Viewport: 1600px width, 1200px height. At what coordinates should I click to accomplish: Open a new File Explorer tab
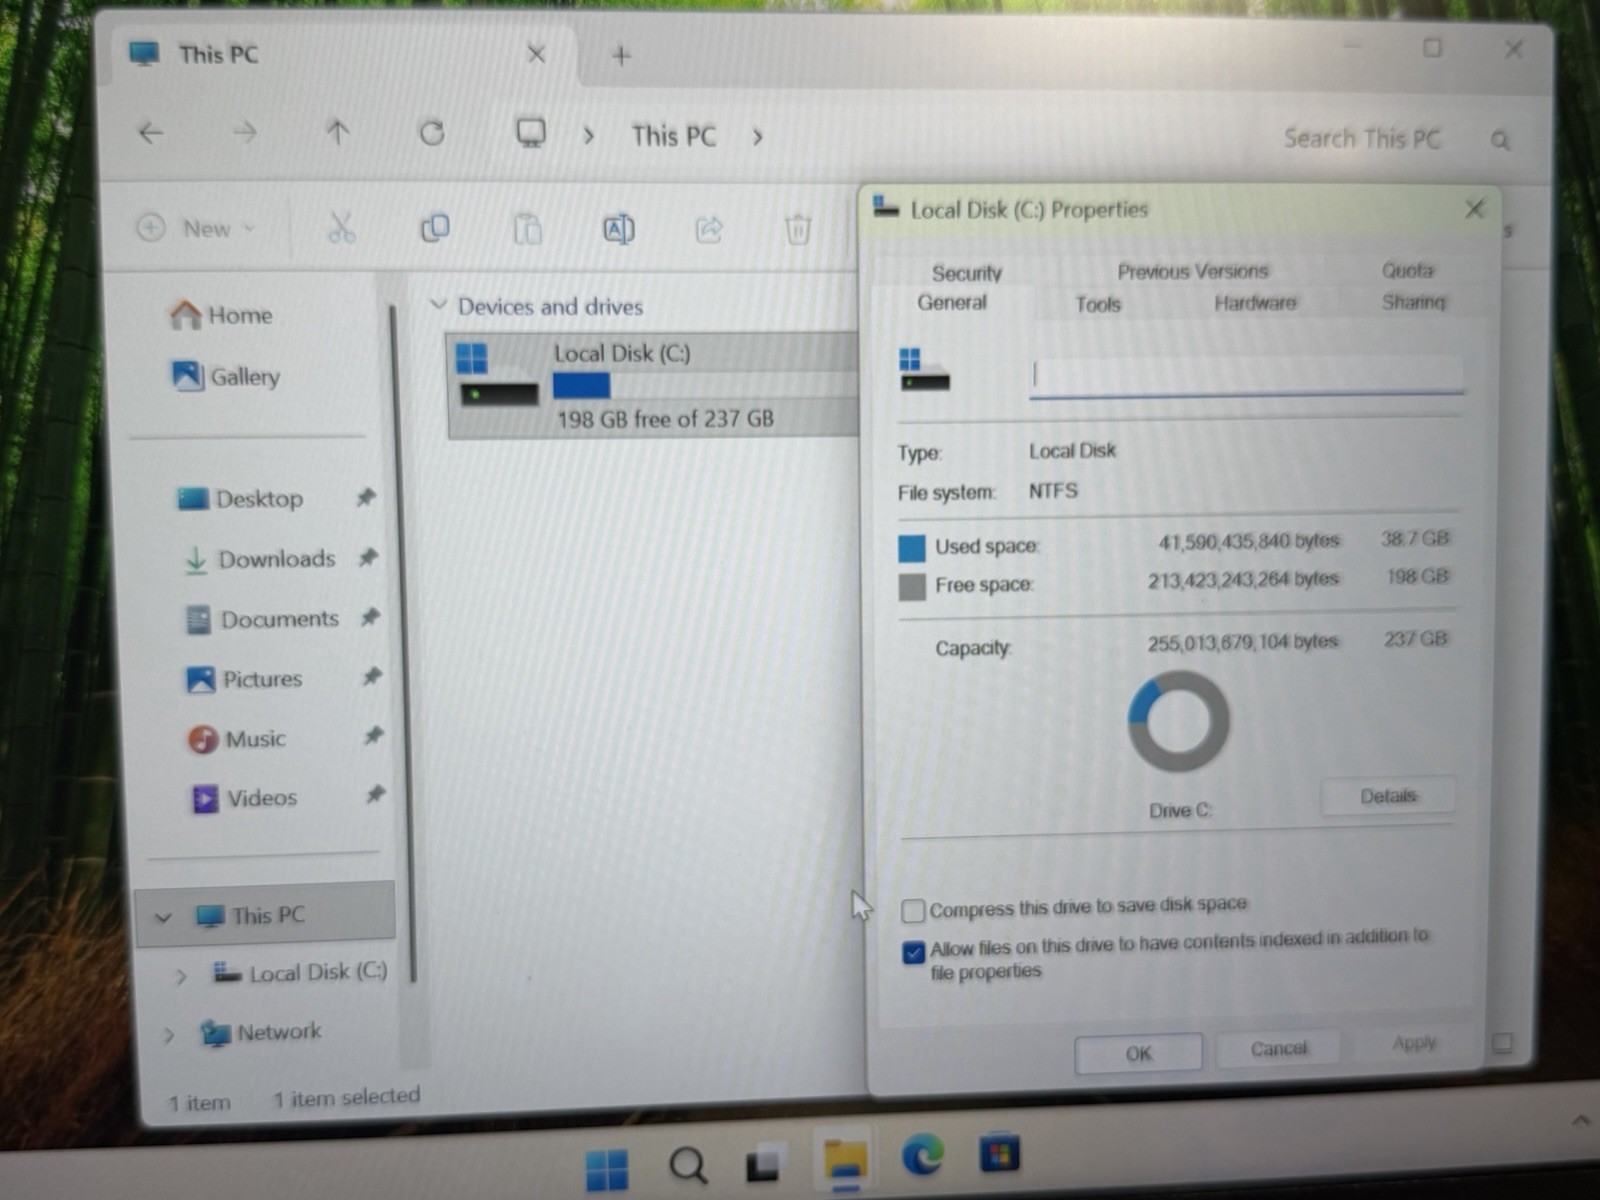pos(621,56)
